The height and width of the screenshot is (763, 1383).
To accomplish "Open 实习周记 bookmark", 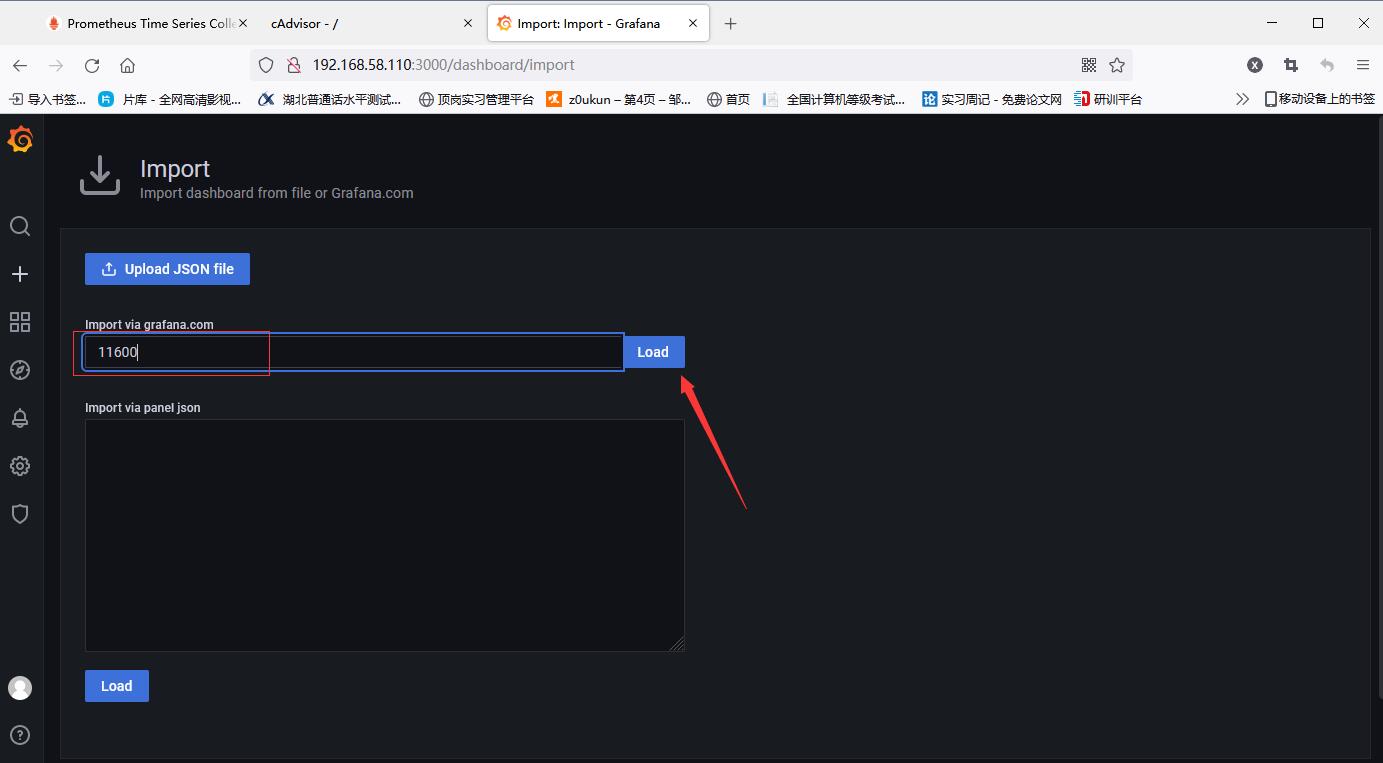I will (x=992, y=99).
